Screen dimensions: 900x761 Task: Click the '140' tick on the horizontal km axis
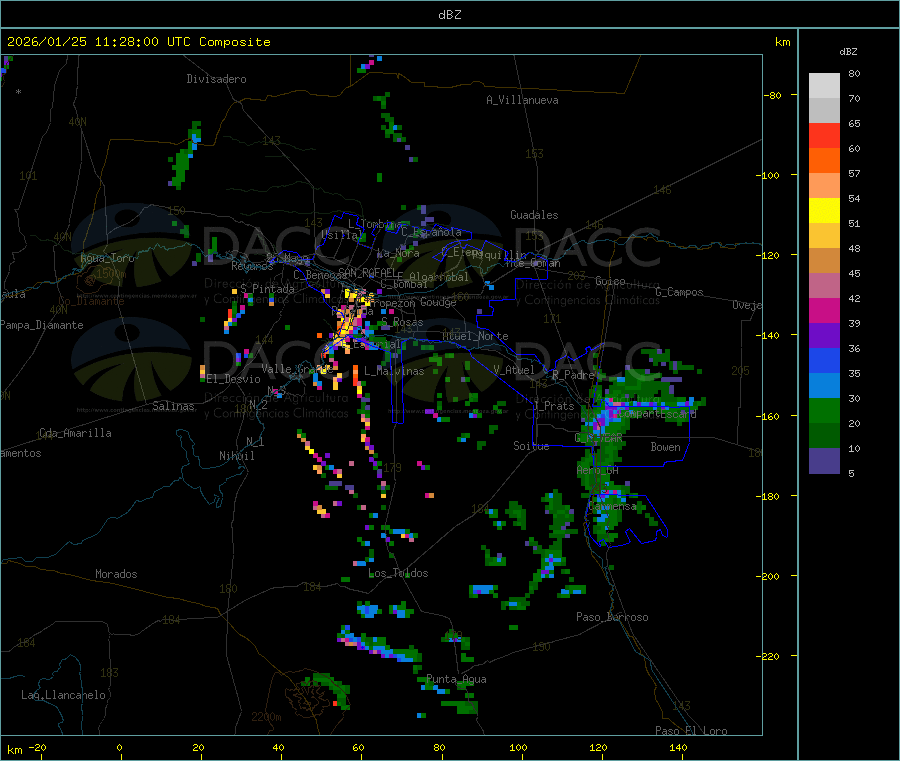[678, 747]
